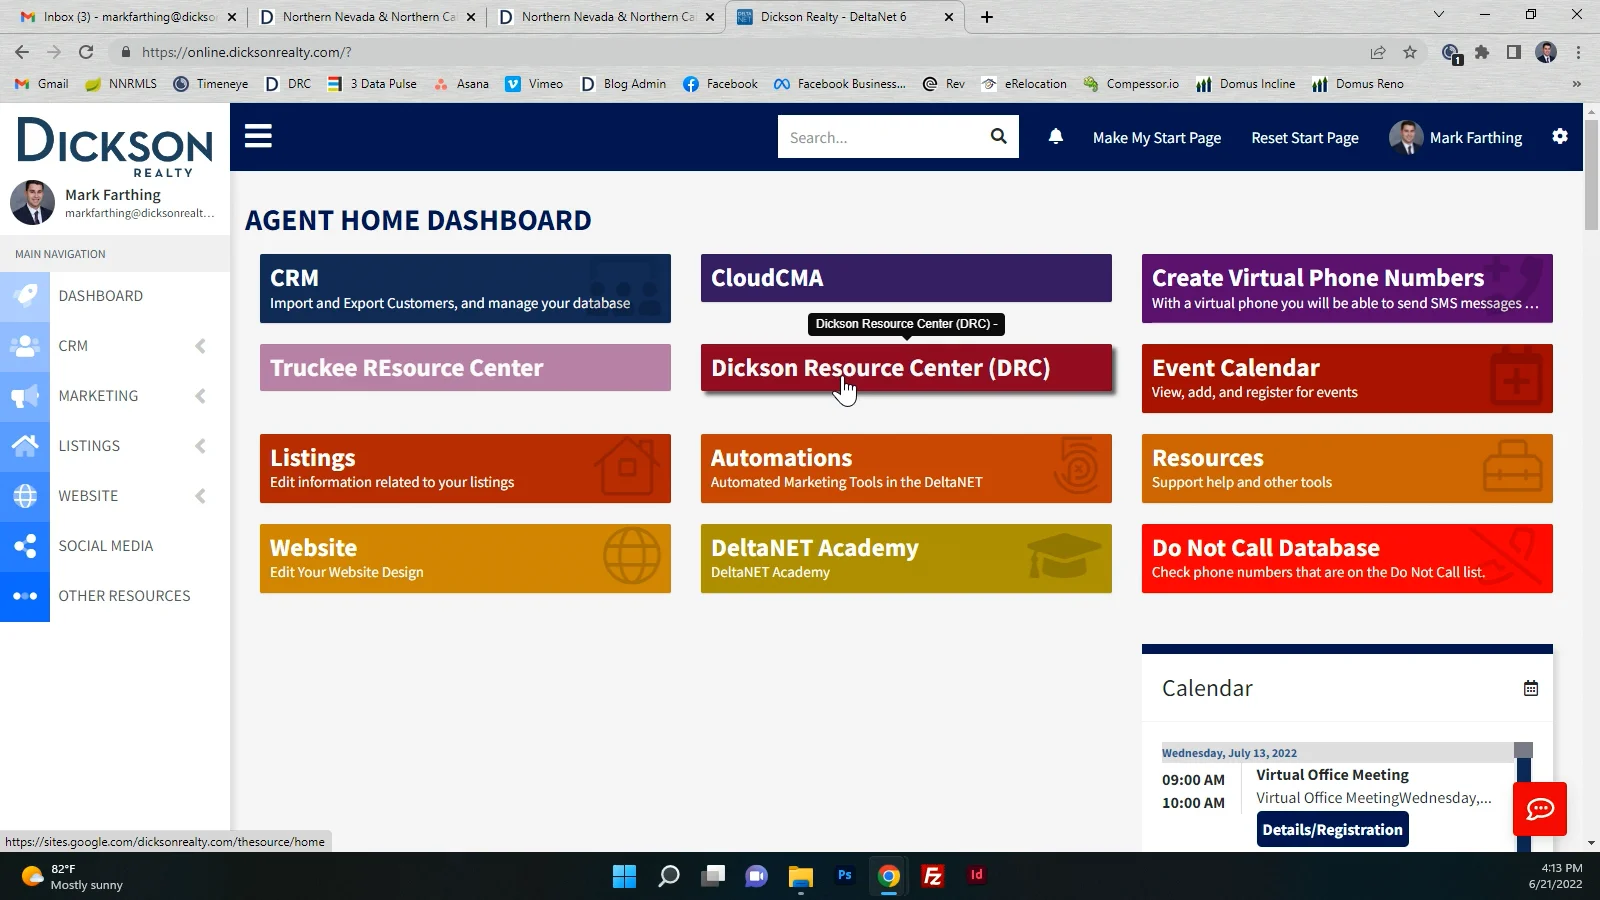Open the CloudCMA tile
This screenshot has width=1600, height=900.
click(x=906, y=278)
